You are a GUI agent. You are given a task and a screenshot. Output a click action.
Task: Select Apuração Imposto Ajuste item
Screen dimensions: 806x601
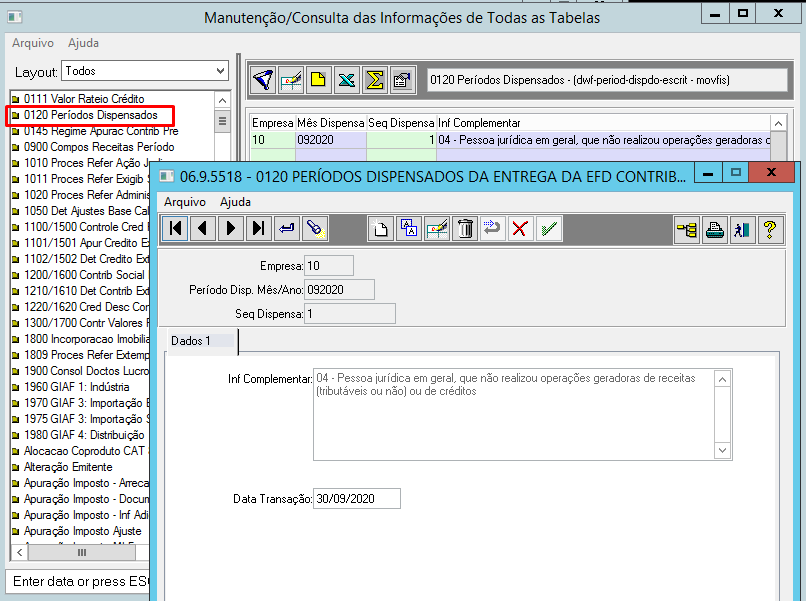point(77,531)
